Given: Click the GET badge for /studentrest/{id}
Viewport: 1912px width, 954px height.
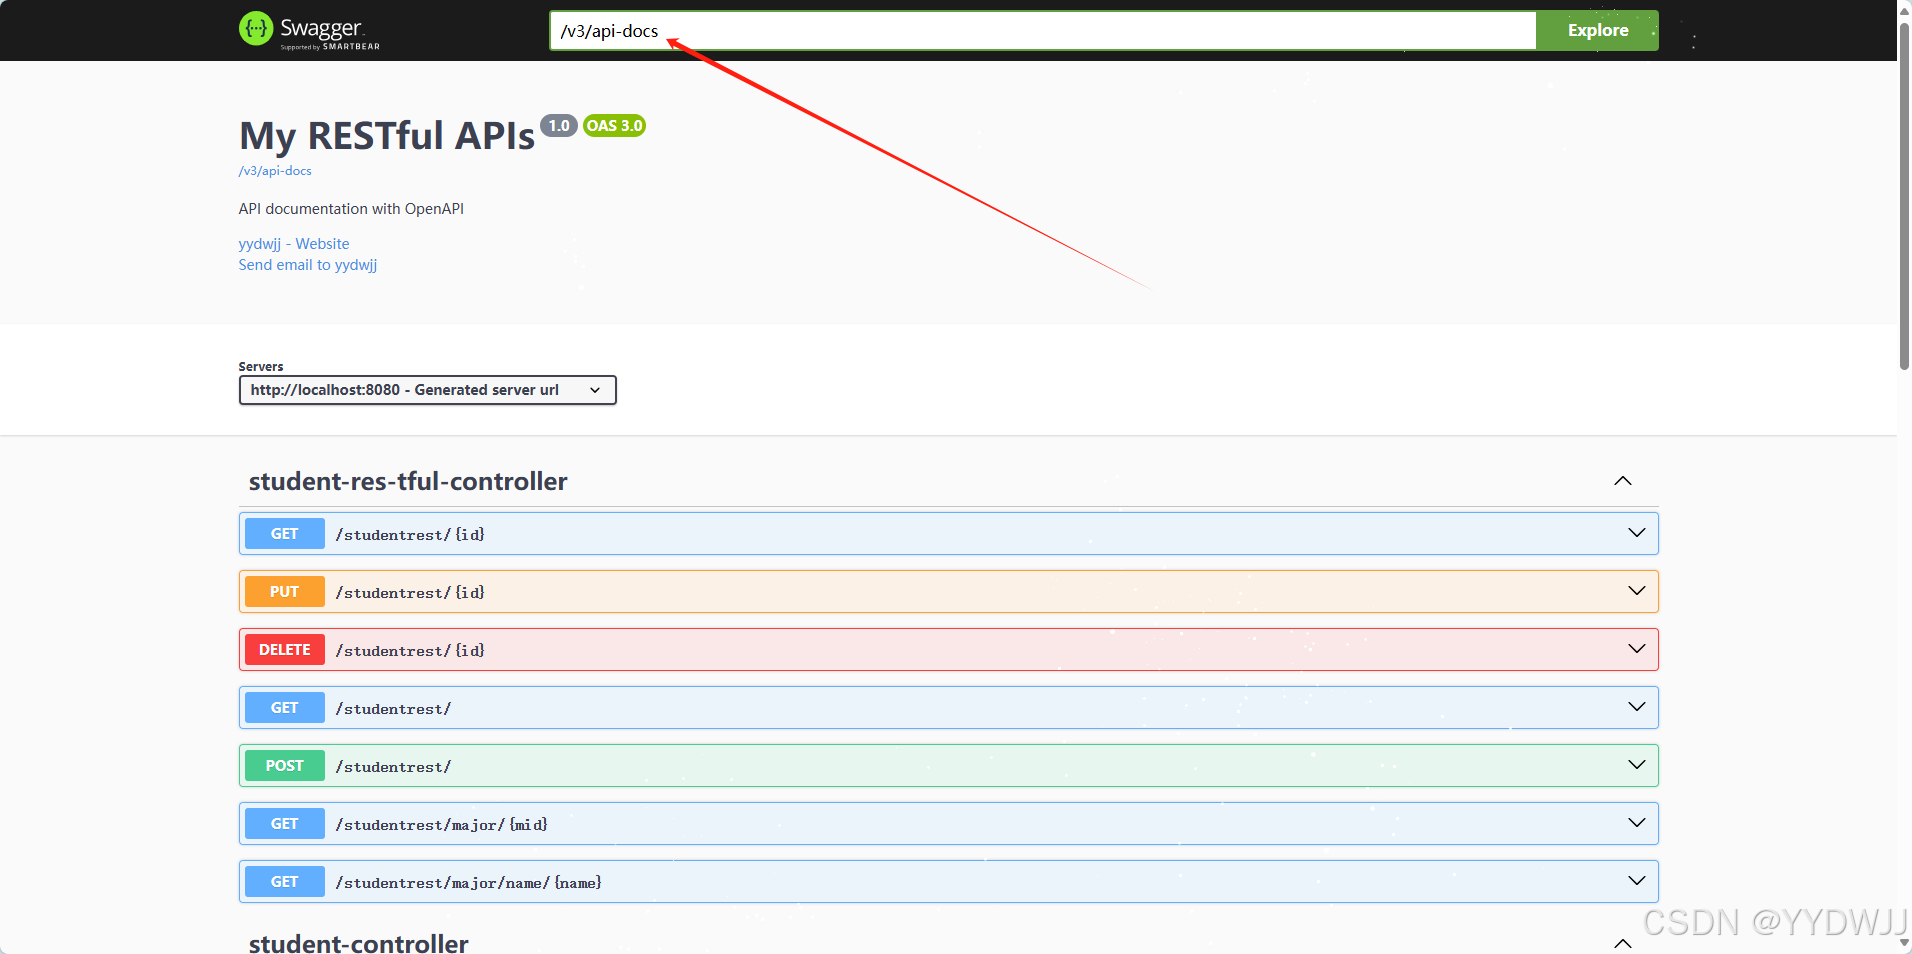Looking at the screenshot, I should 285,534.
